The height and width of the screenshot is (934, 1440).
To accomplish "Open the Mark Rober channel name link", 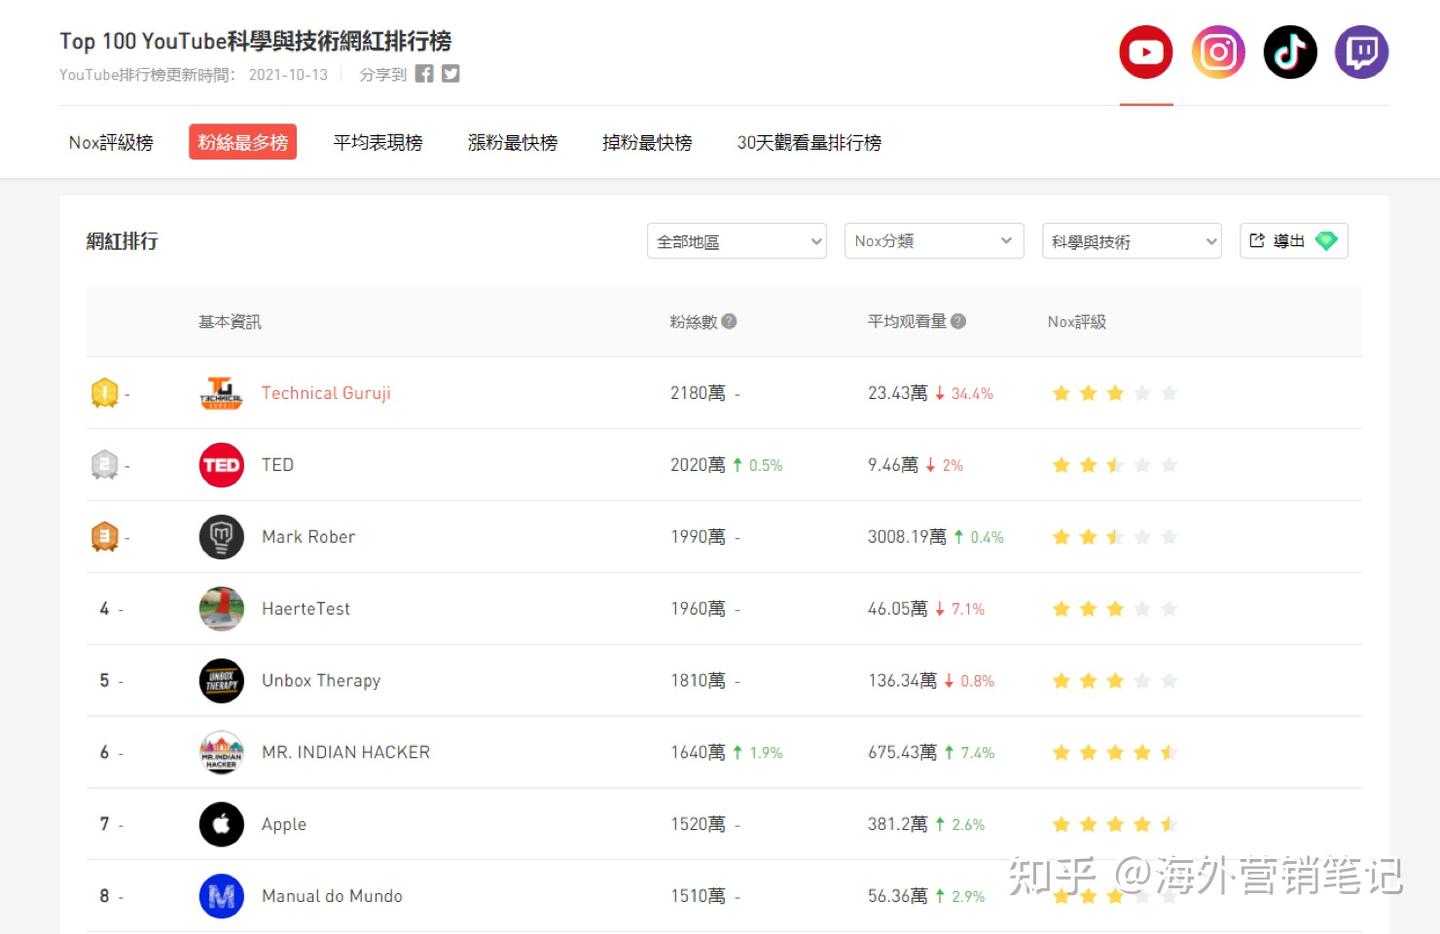I will pyautogui.click(x=308, y=537).
